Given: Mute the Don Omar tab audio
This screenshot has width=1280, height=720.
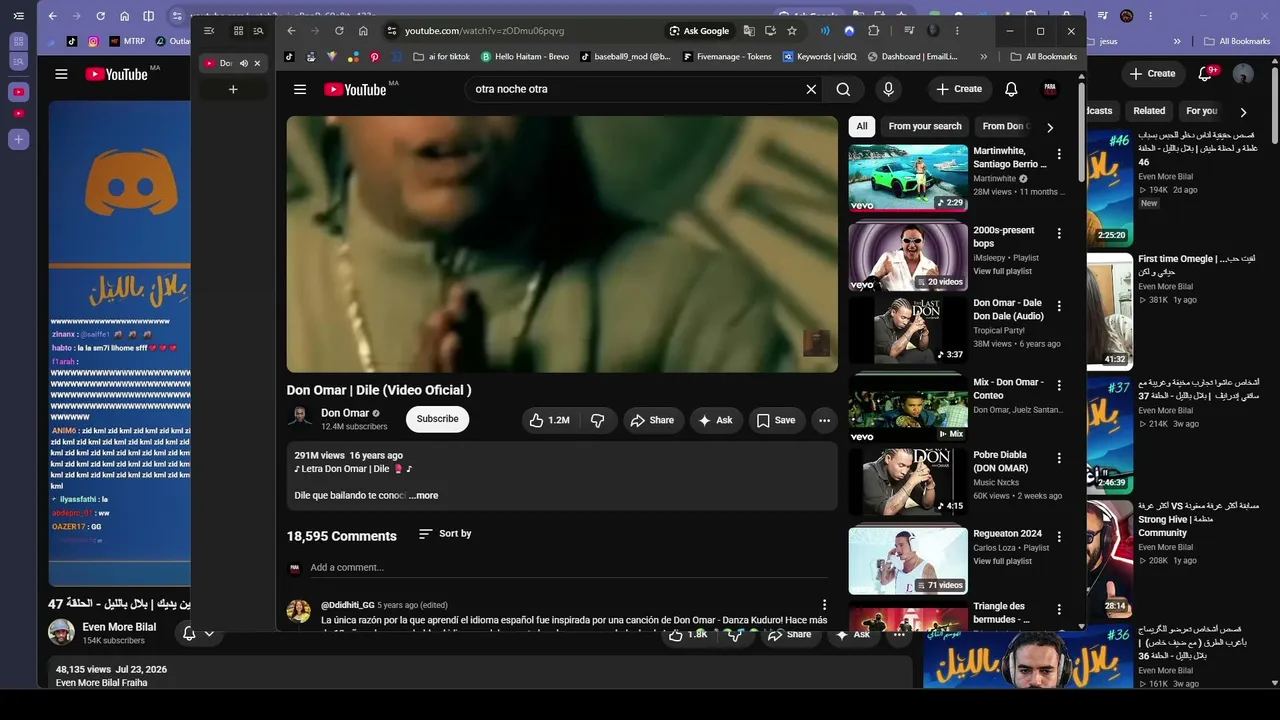Looking at the screenshot, I should 243,63.
